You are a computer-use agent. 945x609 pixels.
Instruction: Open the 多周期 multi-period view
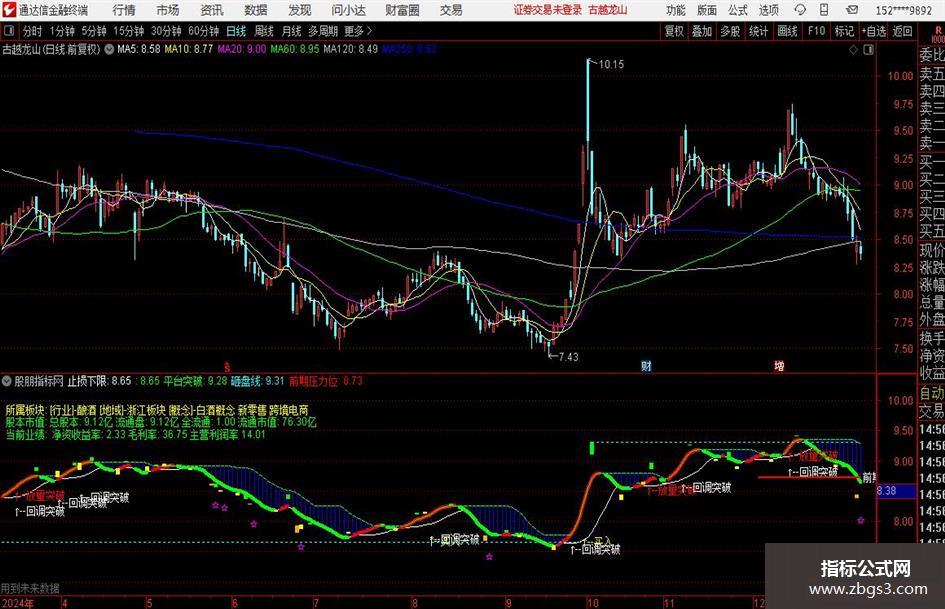(x=323, y=31)
